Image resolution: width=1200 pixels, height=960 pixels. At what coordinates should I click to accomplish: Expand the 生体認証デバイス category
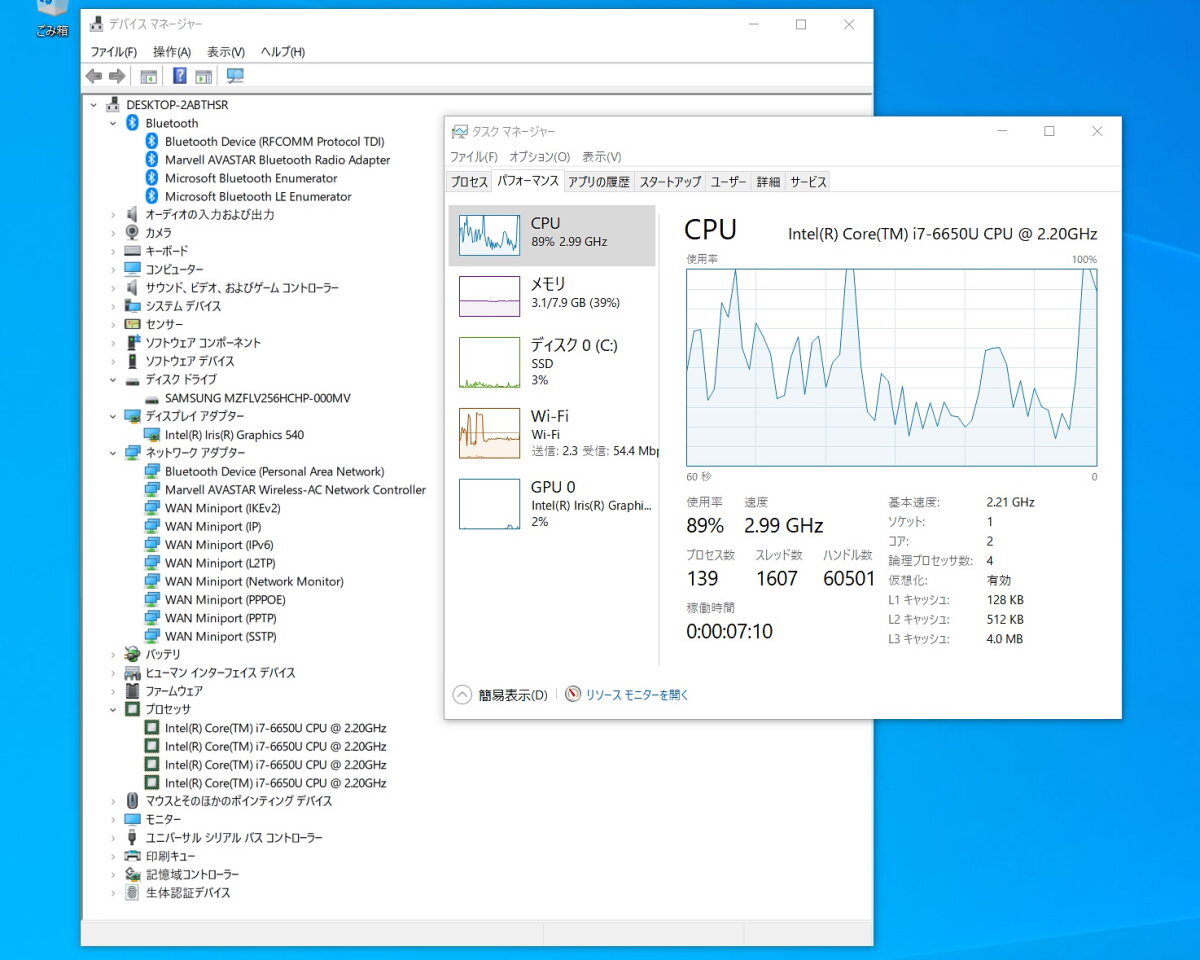[113, 893]
